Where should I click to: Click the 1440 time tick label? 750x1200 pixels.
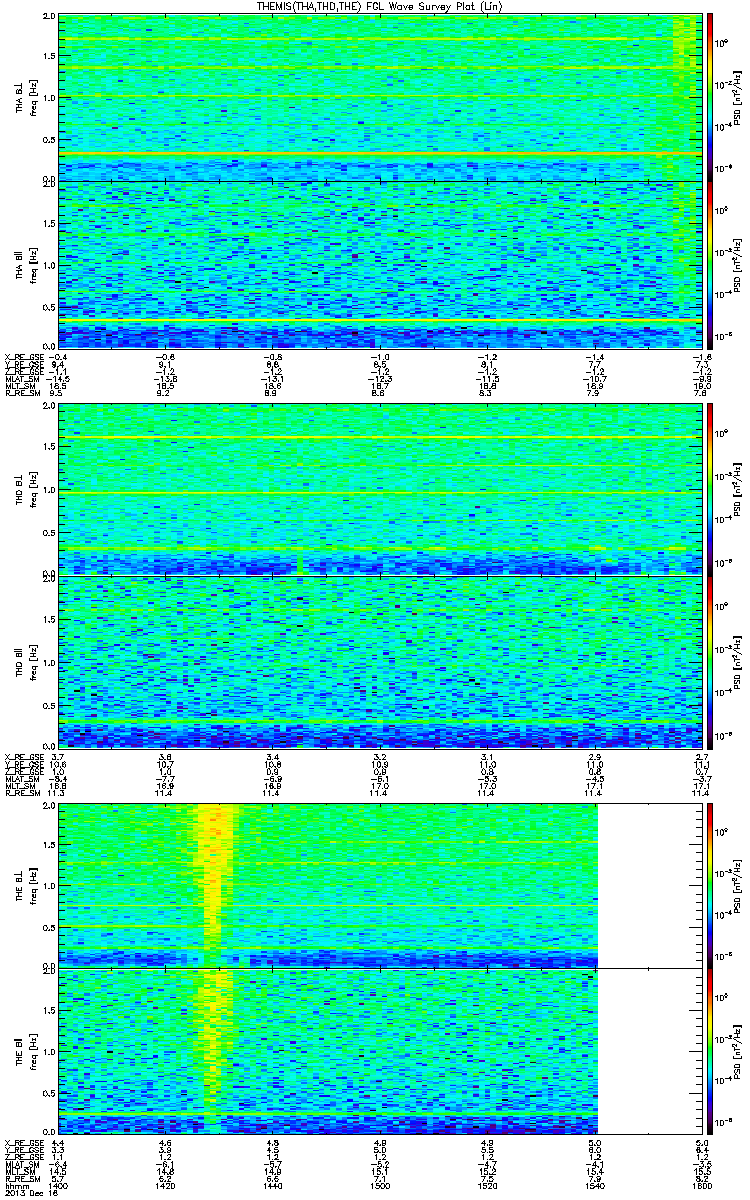pyautogui.click(x=273, y=1187)
